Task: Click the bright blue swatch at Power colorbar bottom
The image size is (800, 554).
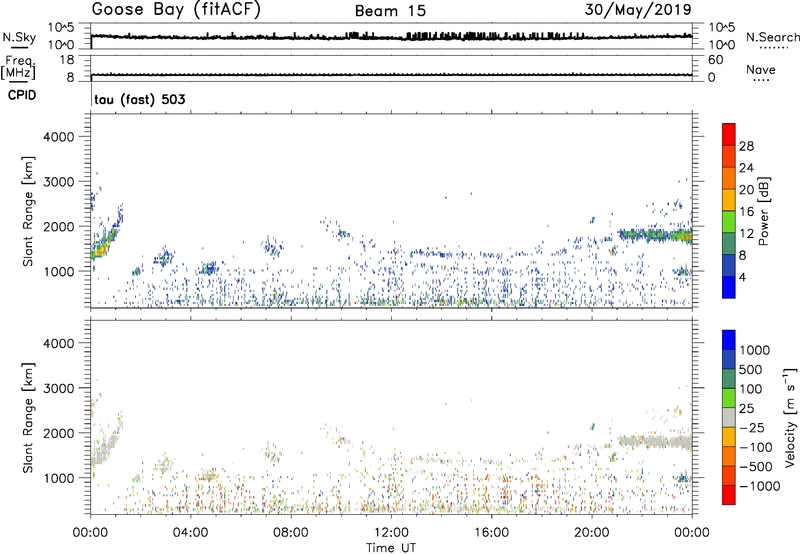Action: coord(729,287)
